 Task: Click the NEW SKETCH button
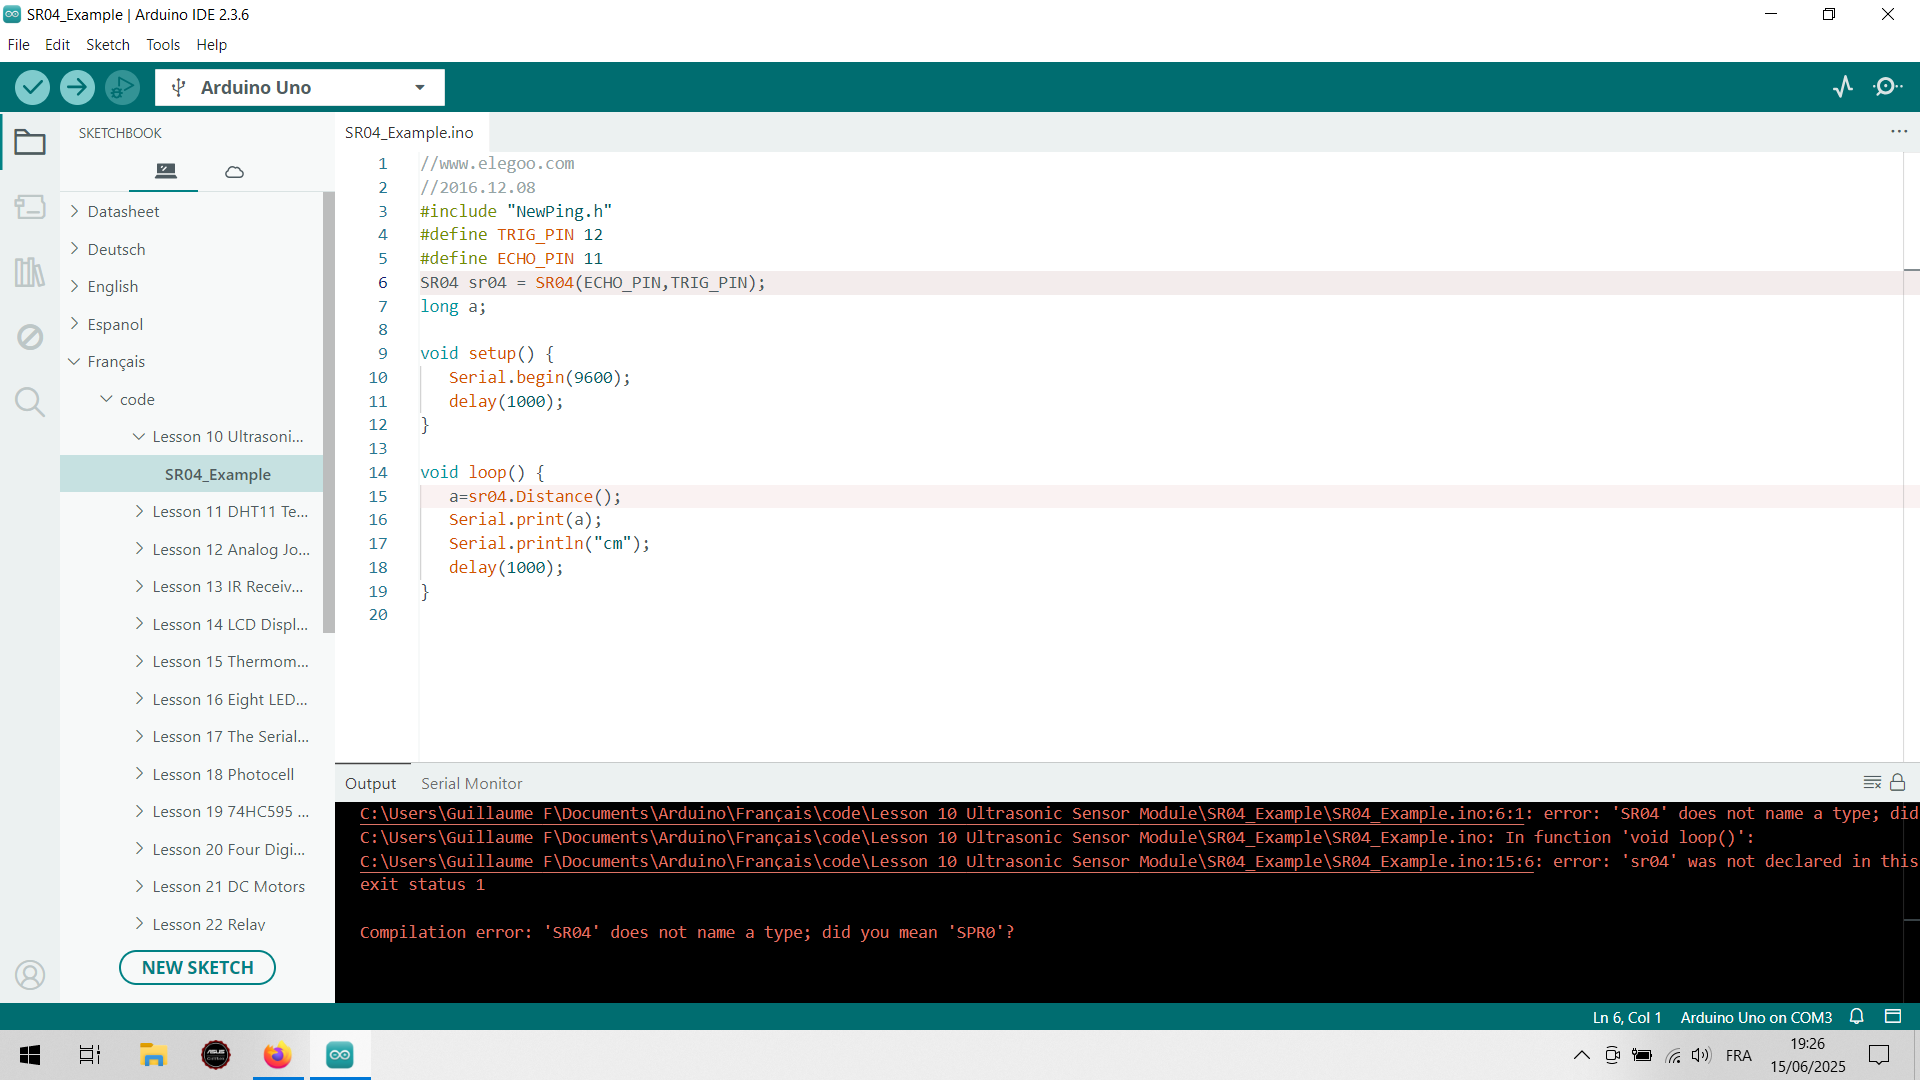click(197, 967)
